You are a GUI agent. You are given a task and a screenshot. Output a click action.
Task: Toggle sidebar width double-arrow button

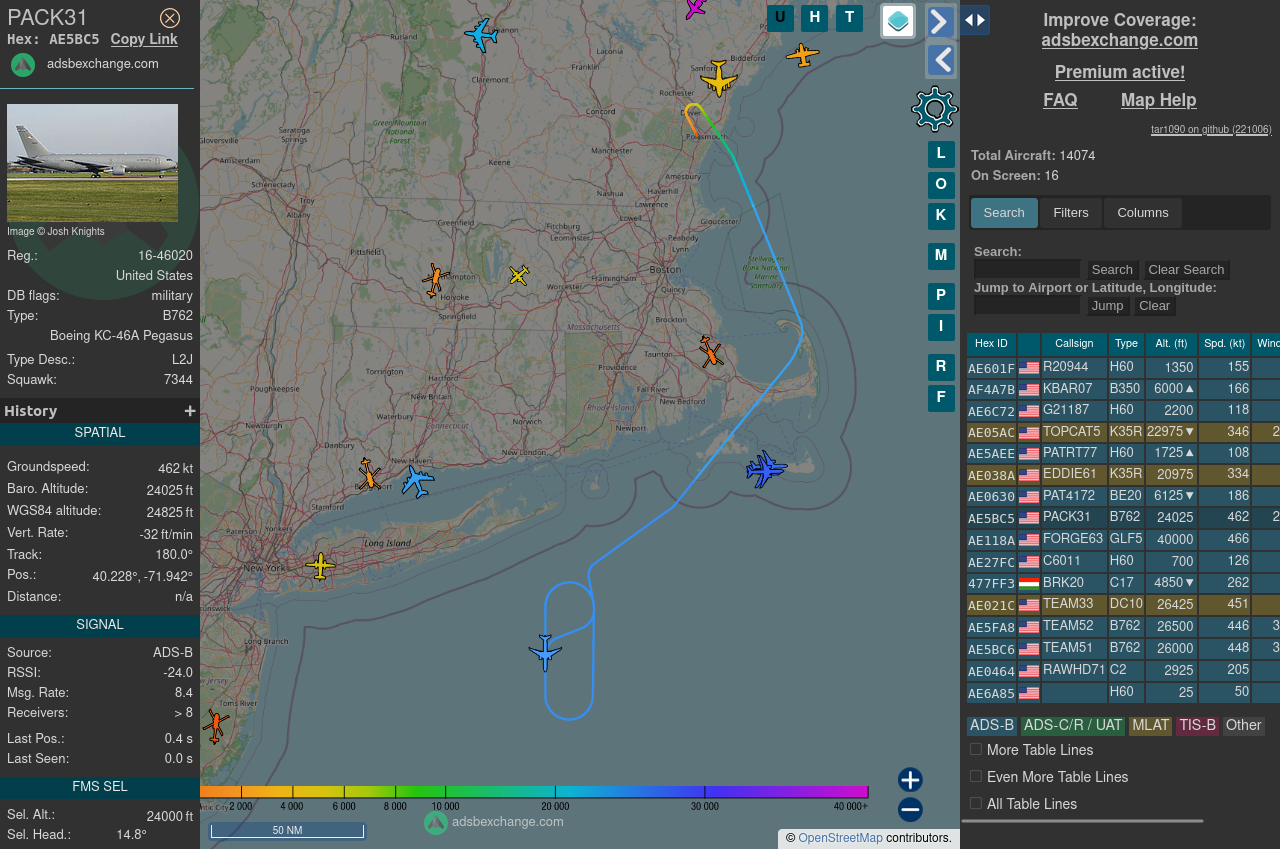click(976, 20)
